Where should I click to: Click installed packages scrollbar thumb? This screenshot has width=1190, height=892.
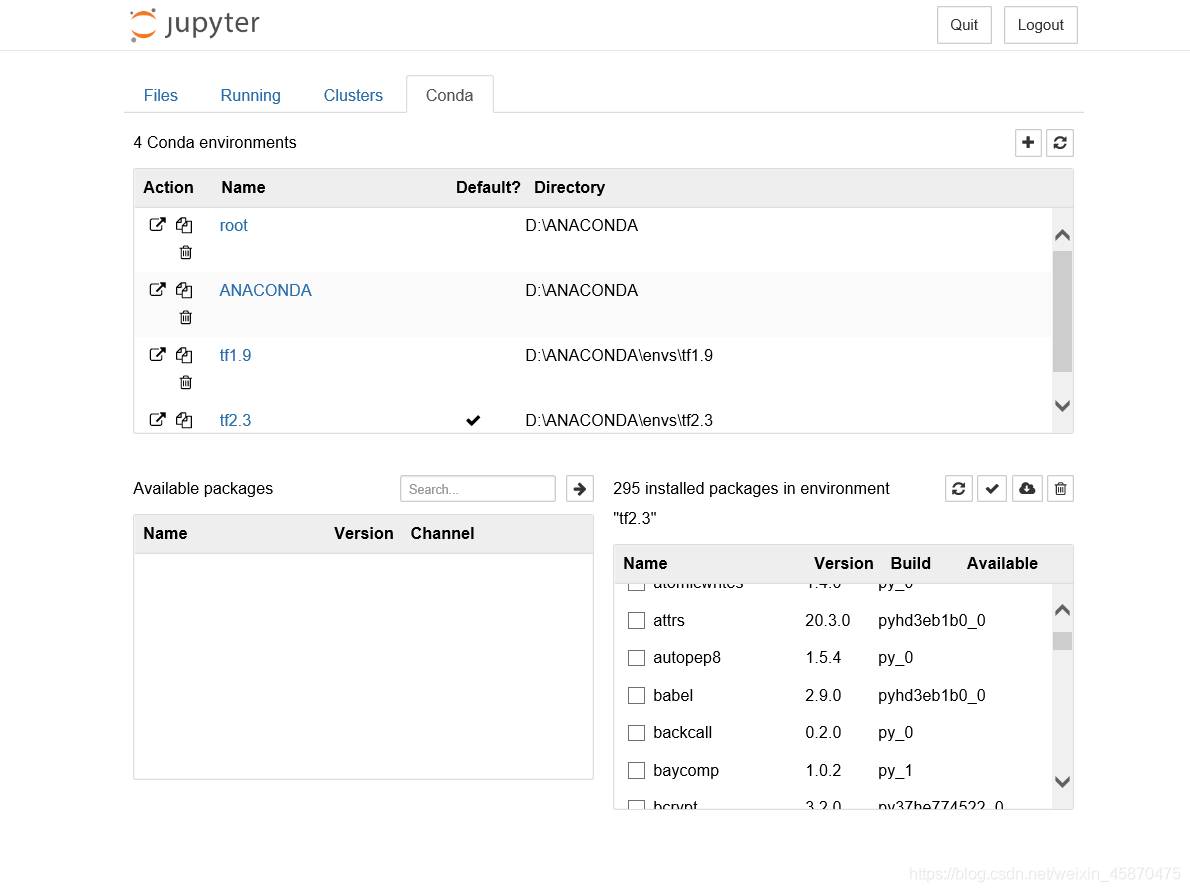click(x=1062, y=641)
